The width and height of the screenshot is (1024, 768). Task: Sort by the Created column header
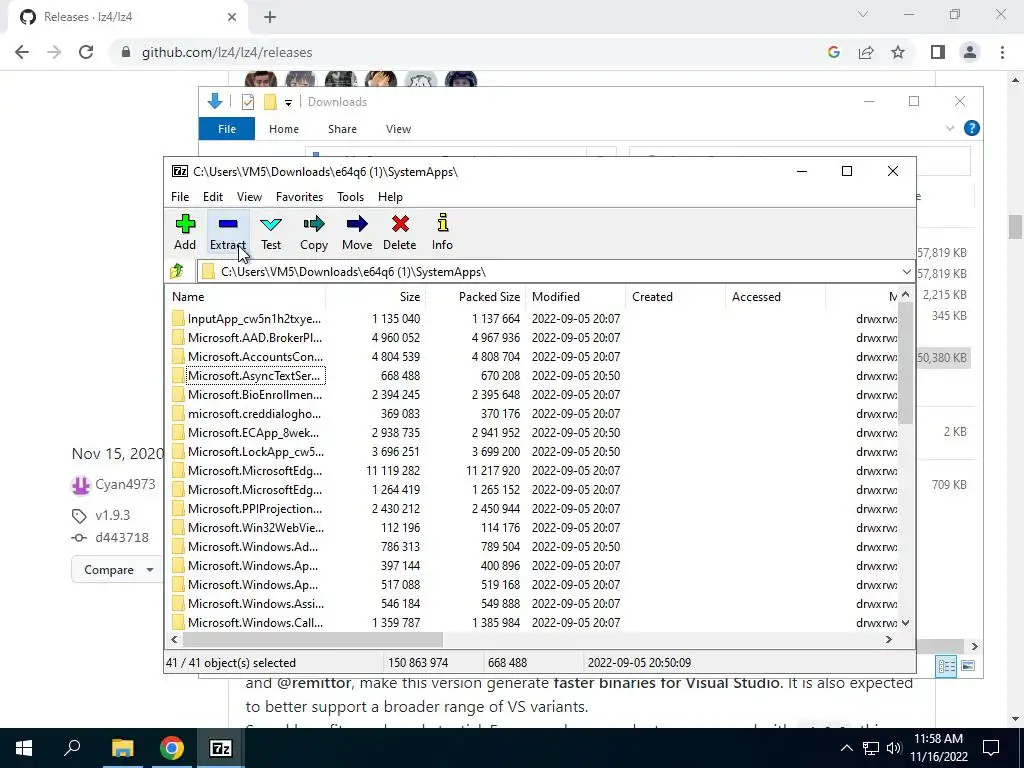pos(675,296)
